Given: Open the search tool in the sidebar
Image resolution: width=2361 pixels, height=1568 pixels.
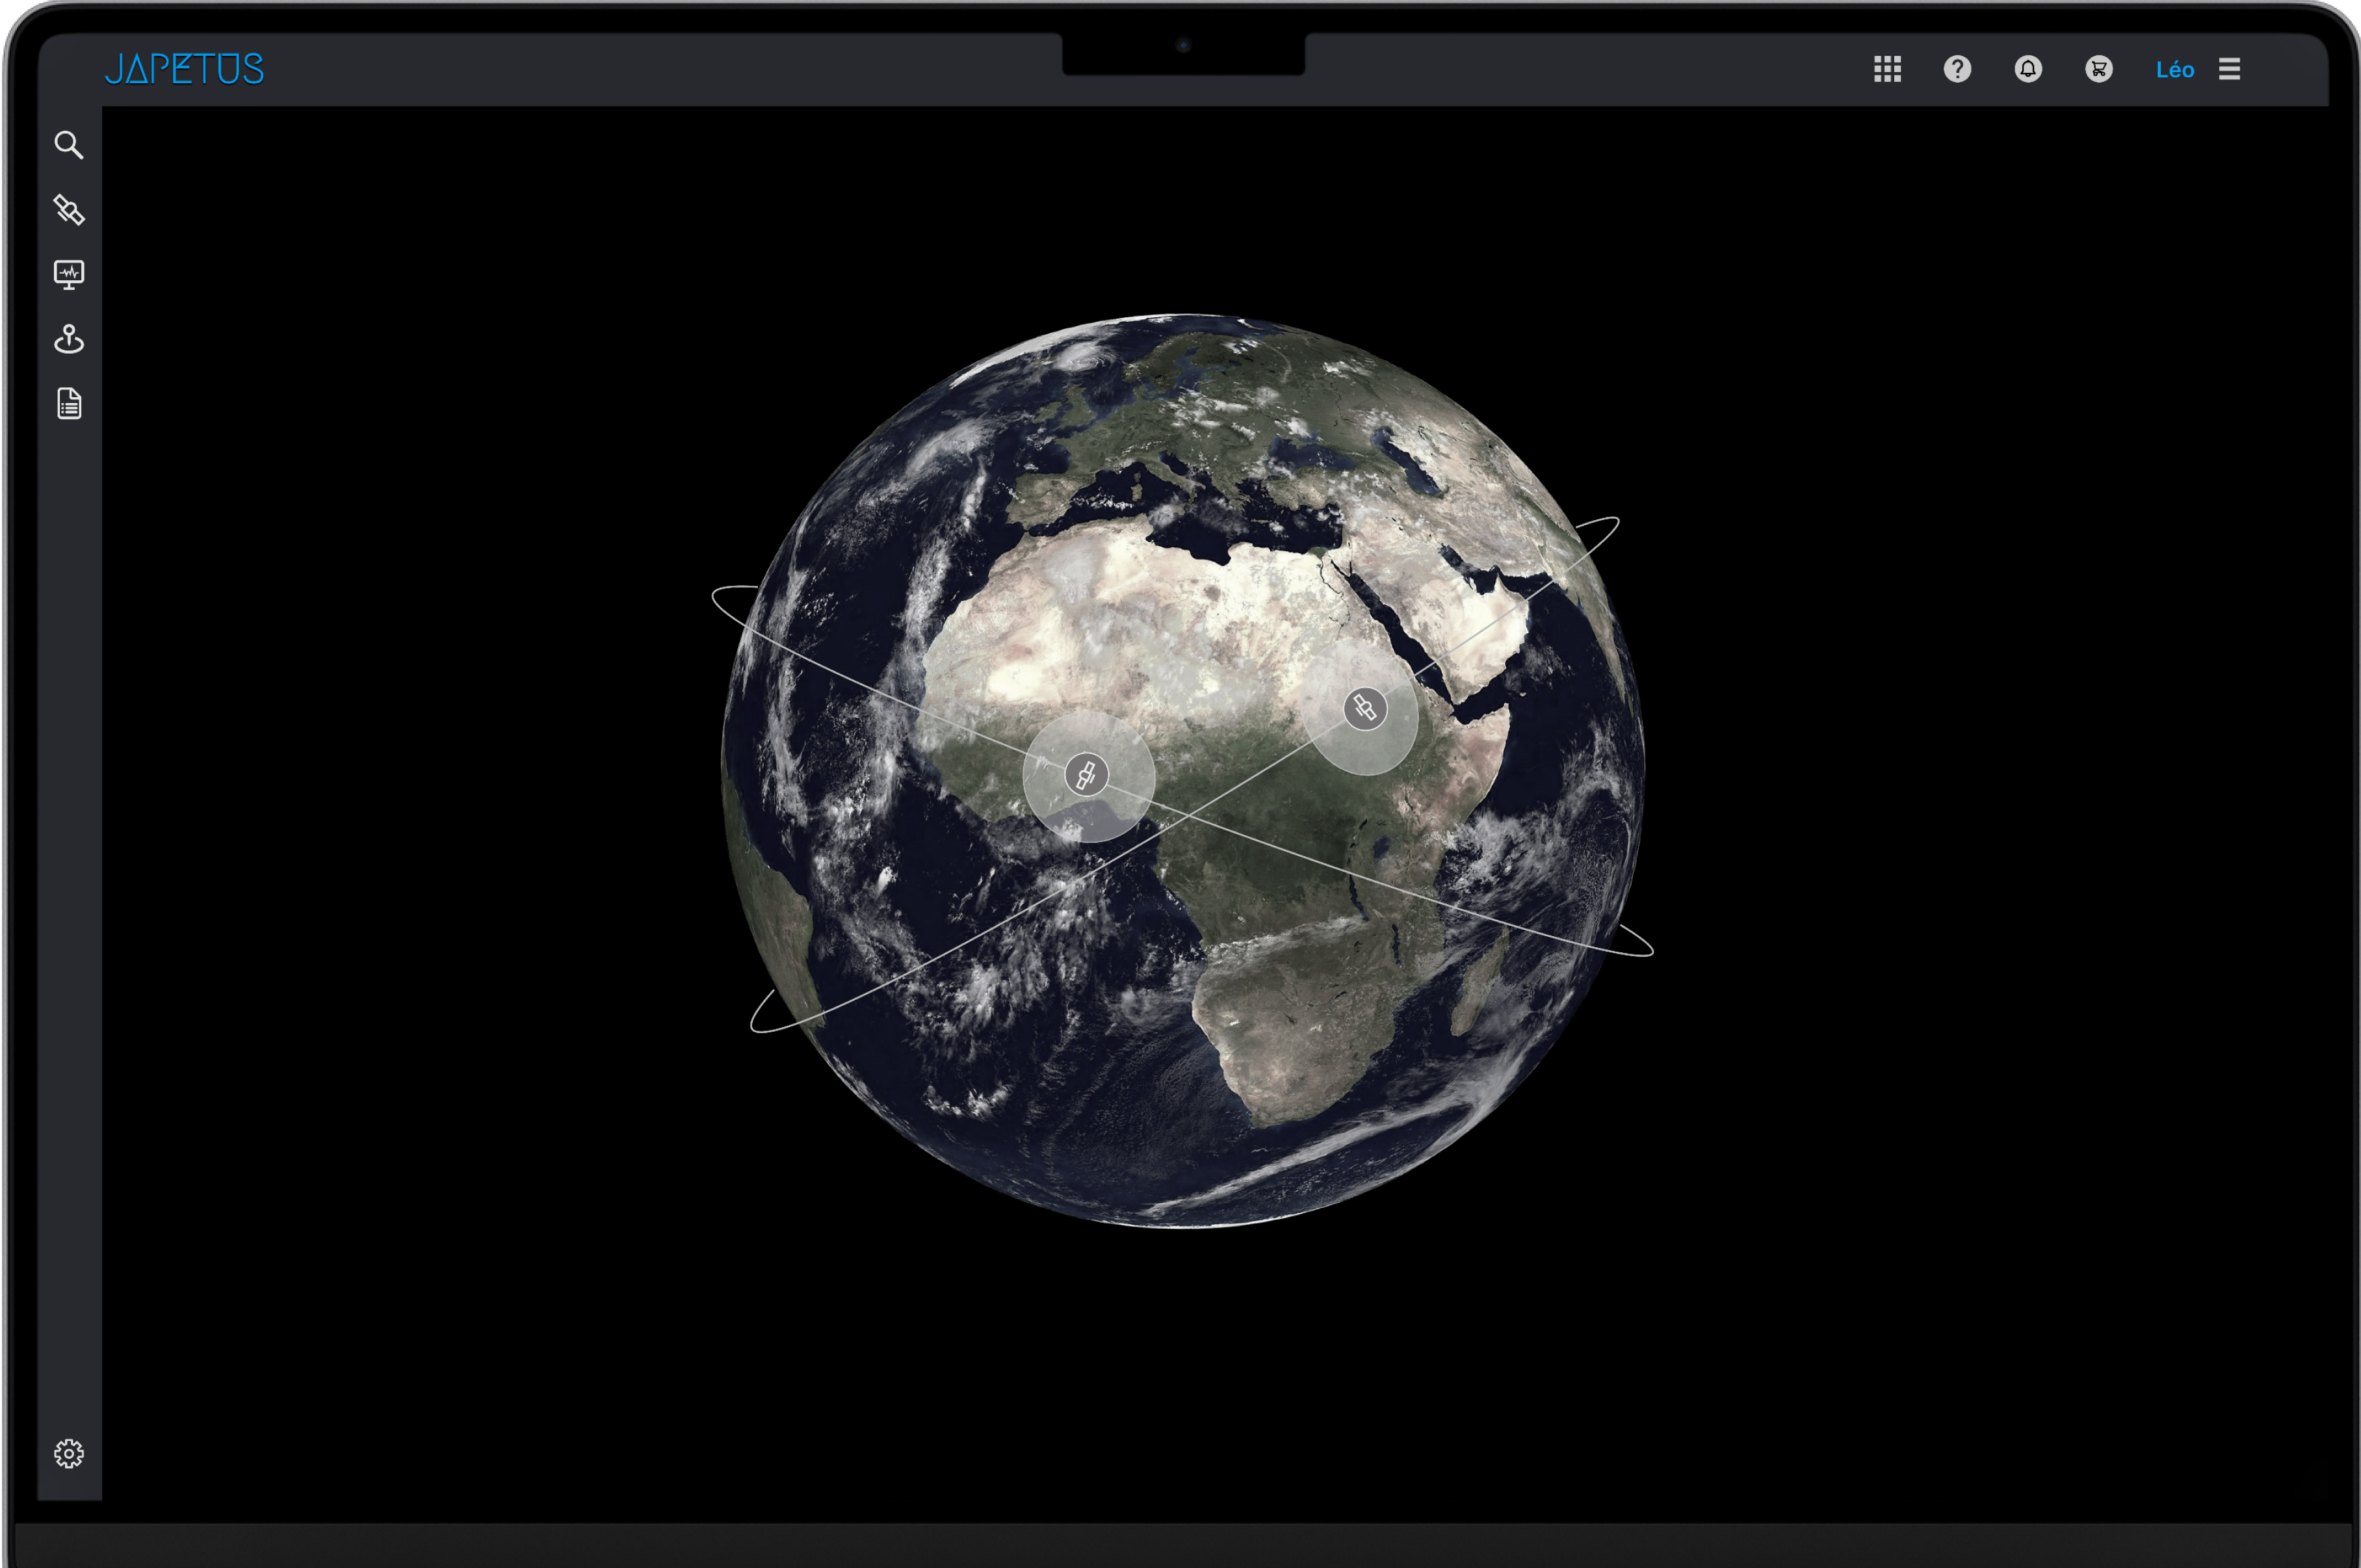Looking at the screenshot, I should pyautogui.click(x=68, y=145).
